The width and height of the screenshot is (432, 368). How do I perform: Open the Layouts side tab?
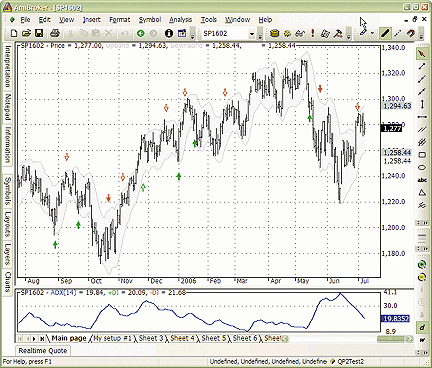(x=8, y=224)
